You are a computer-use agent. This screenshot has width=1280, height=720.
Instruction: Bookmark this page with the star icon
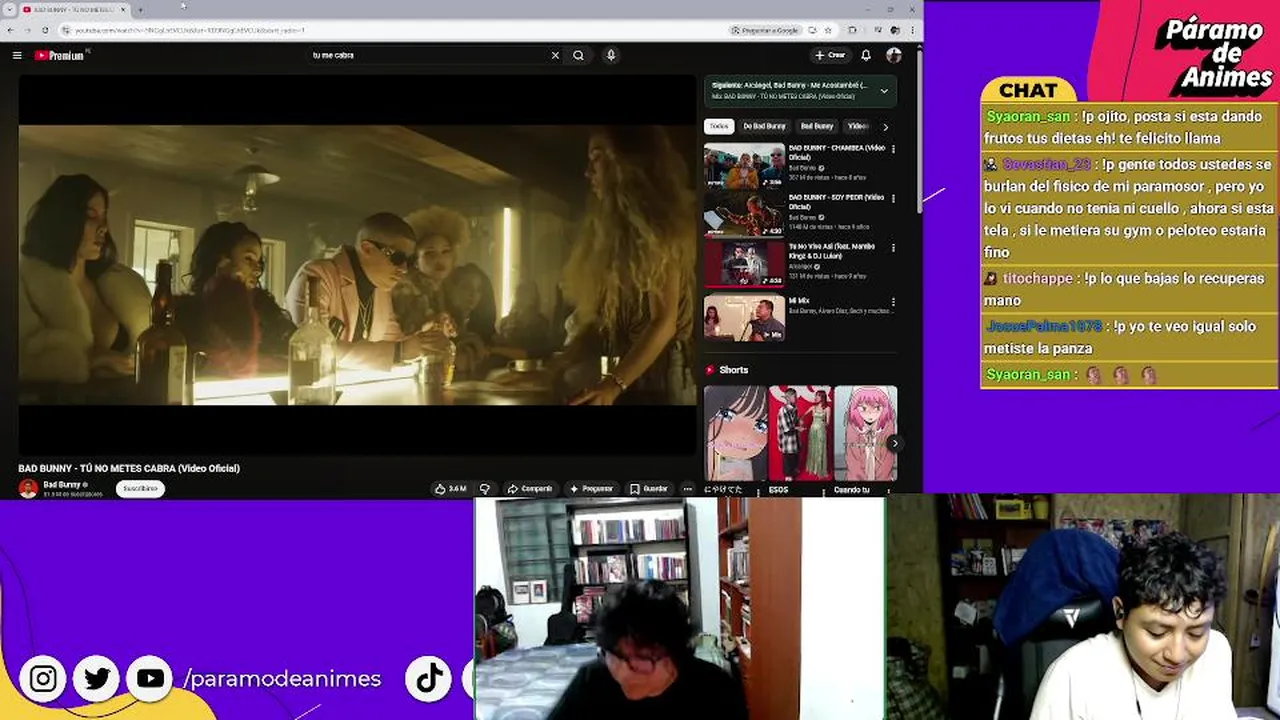coord(828,30)
